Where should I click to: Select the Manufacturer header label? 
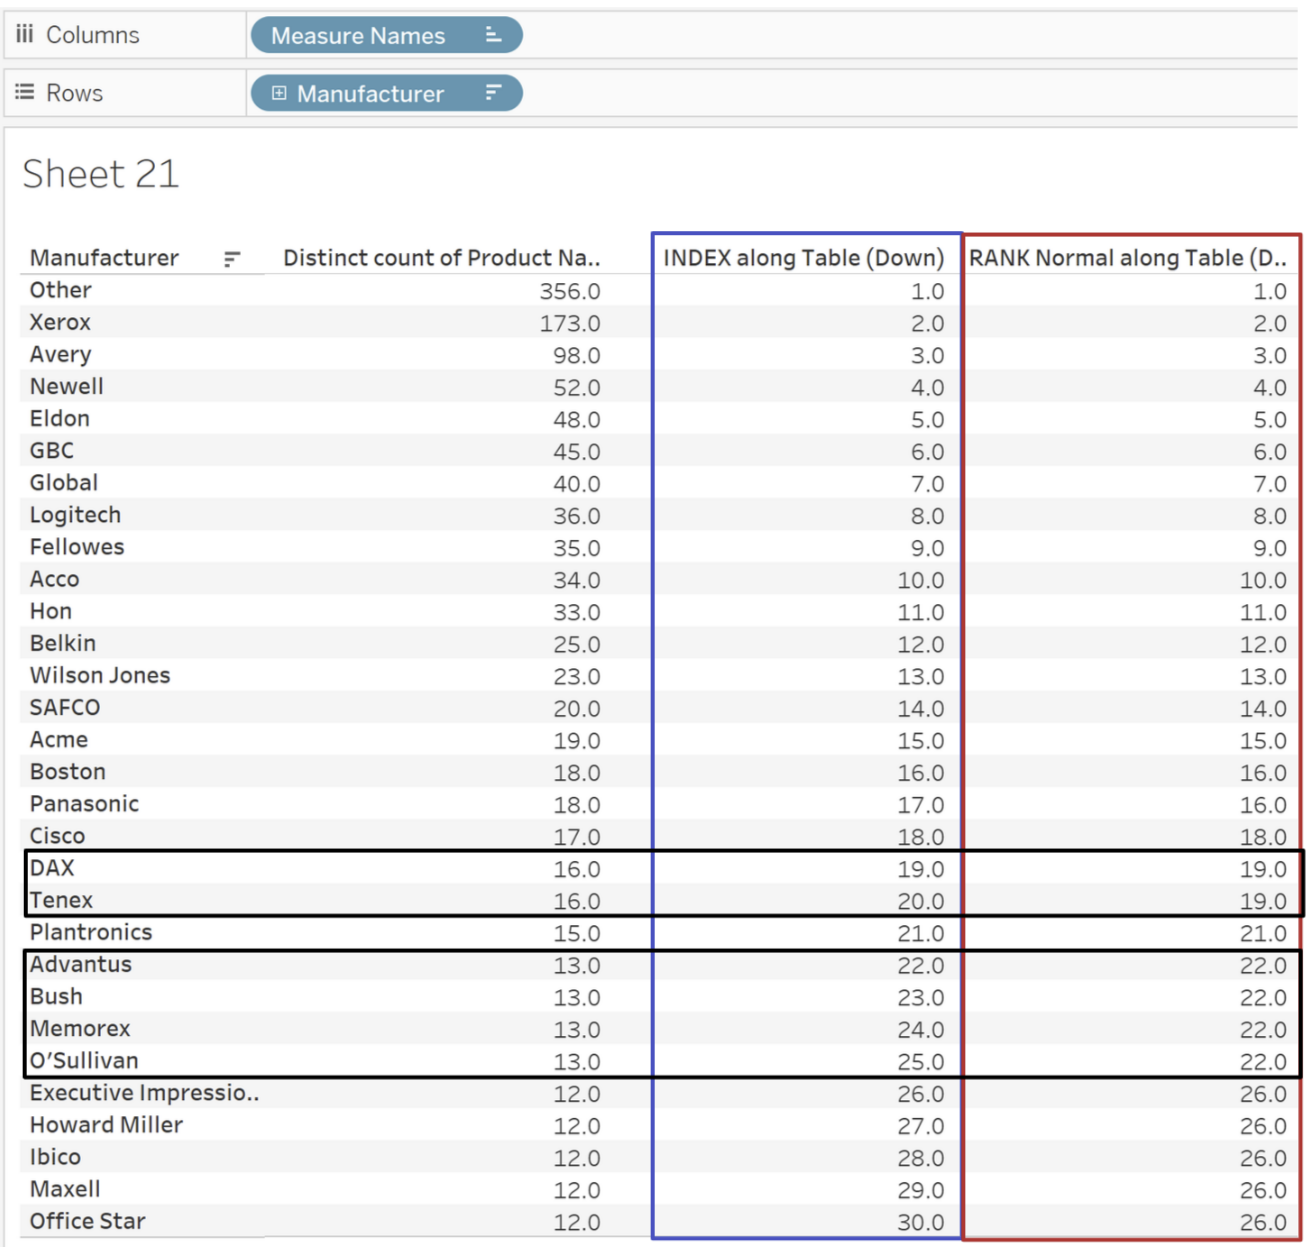[x=104, y=258]
